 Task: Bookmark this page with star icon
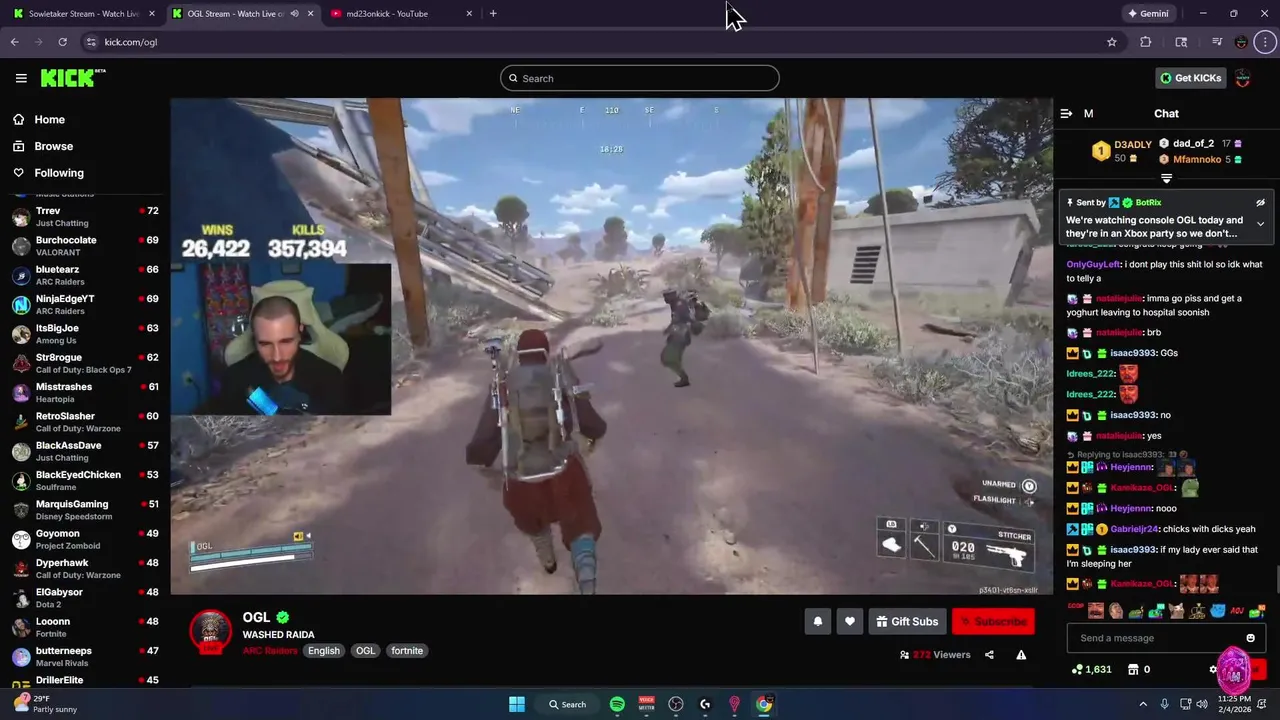pos(1111,42)
